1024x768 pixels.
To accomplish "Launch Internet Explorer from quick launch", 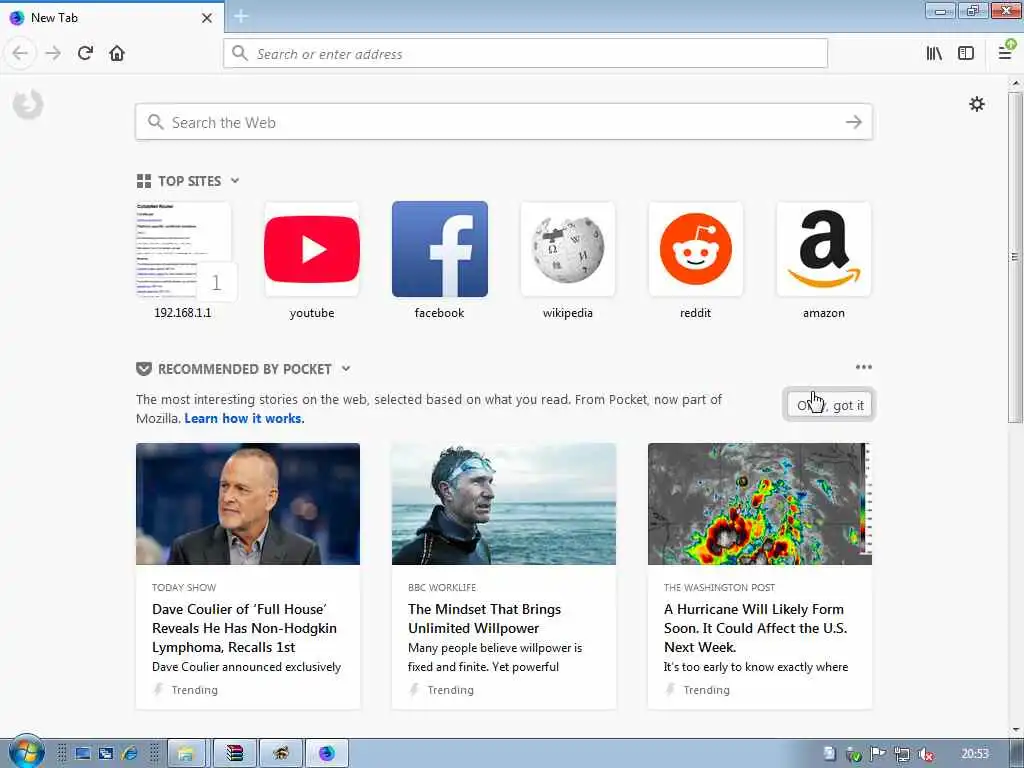I will coord(129,754).
